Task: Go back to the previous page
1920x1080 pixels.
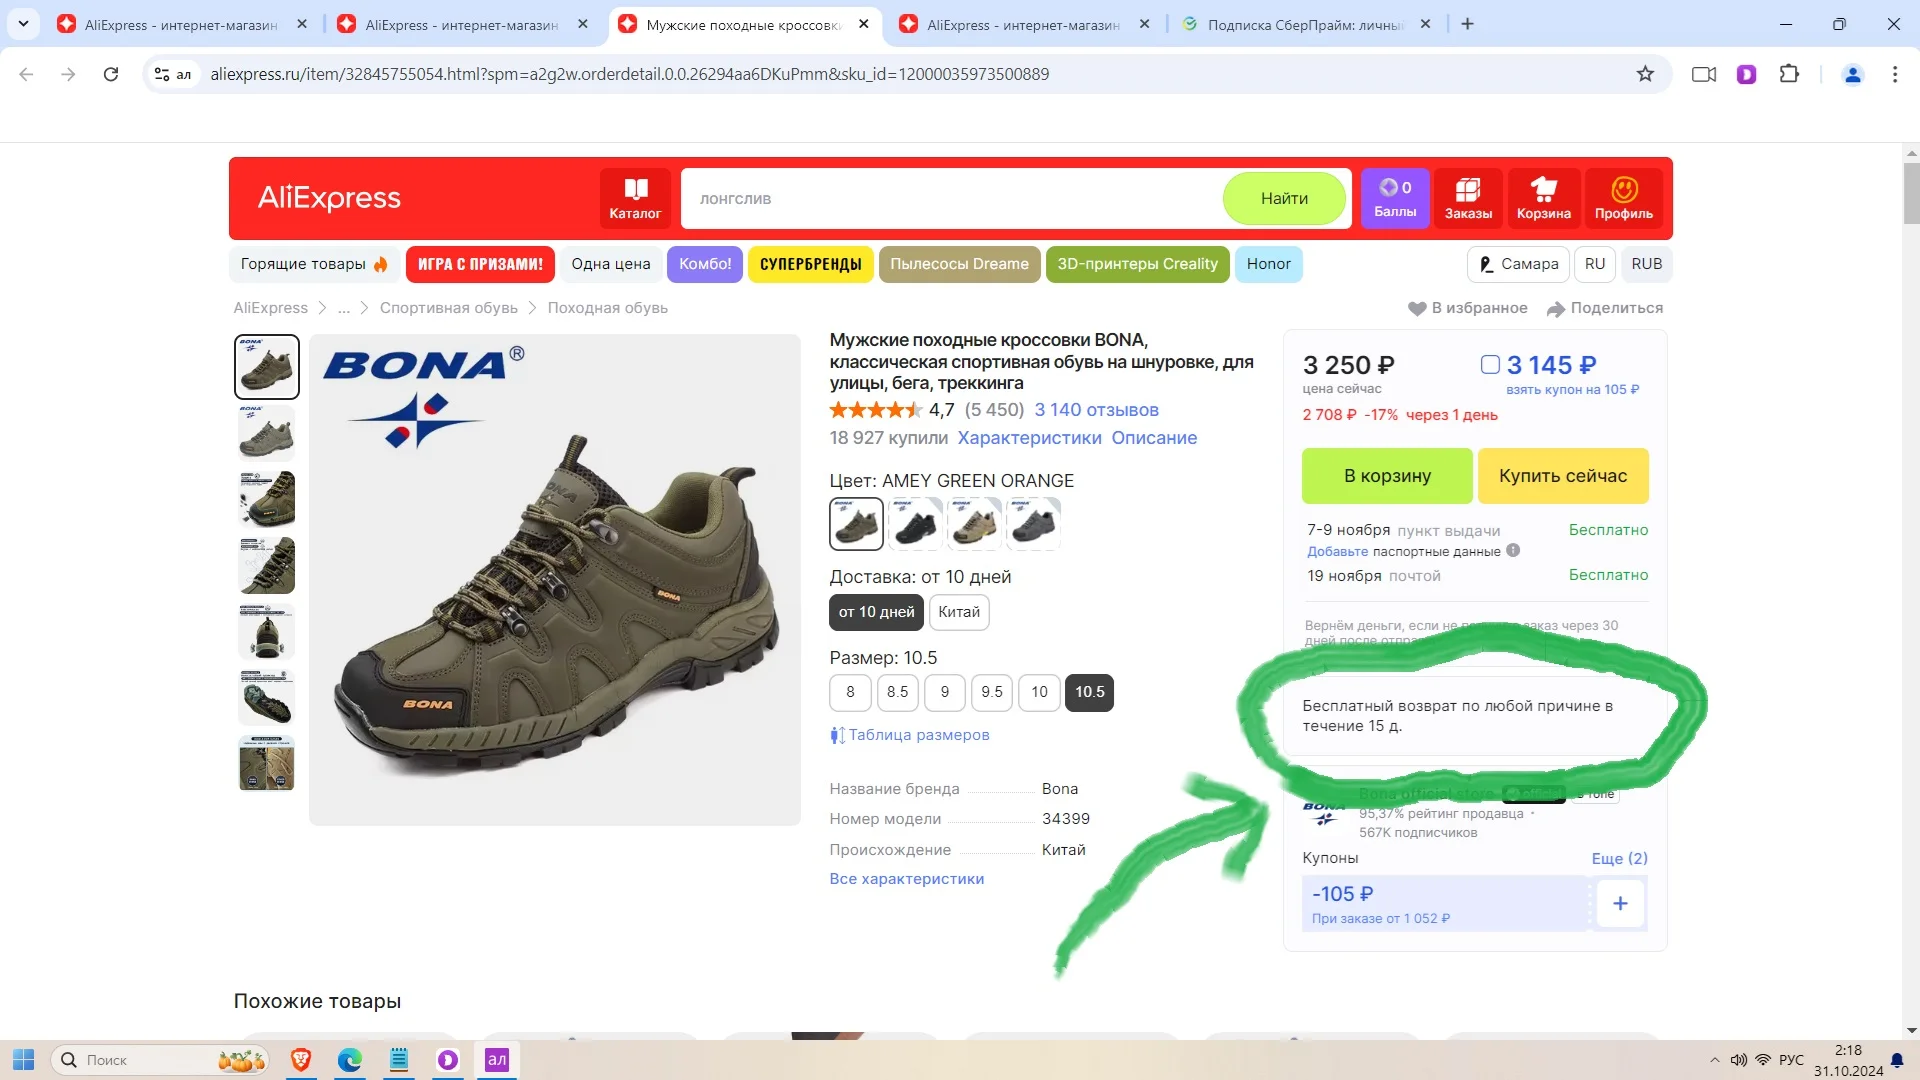Action: 27,74
